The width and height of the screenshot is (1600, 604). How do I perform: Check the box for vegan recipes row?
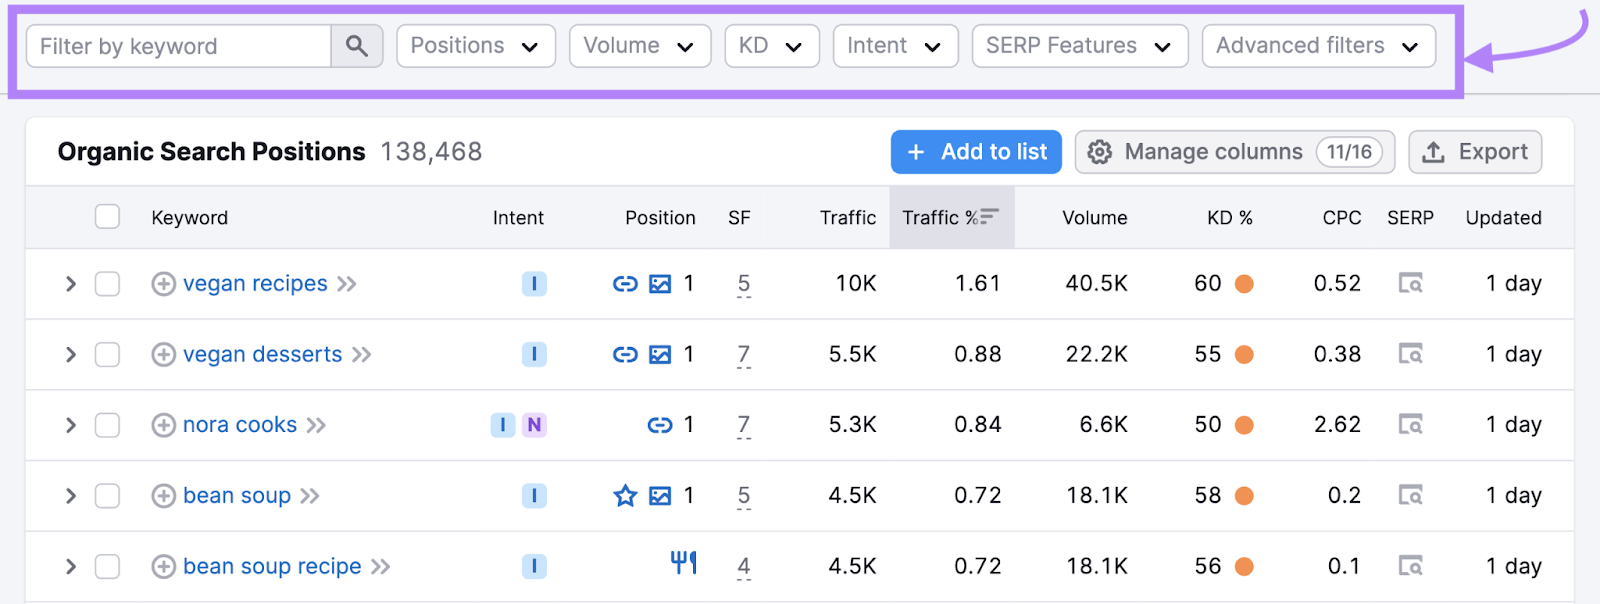point(107,284)
